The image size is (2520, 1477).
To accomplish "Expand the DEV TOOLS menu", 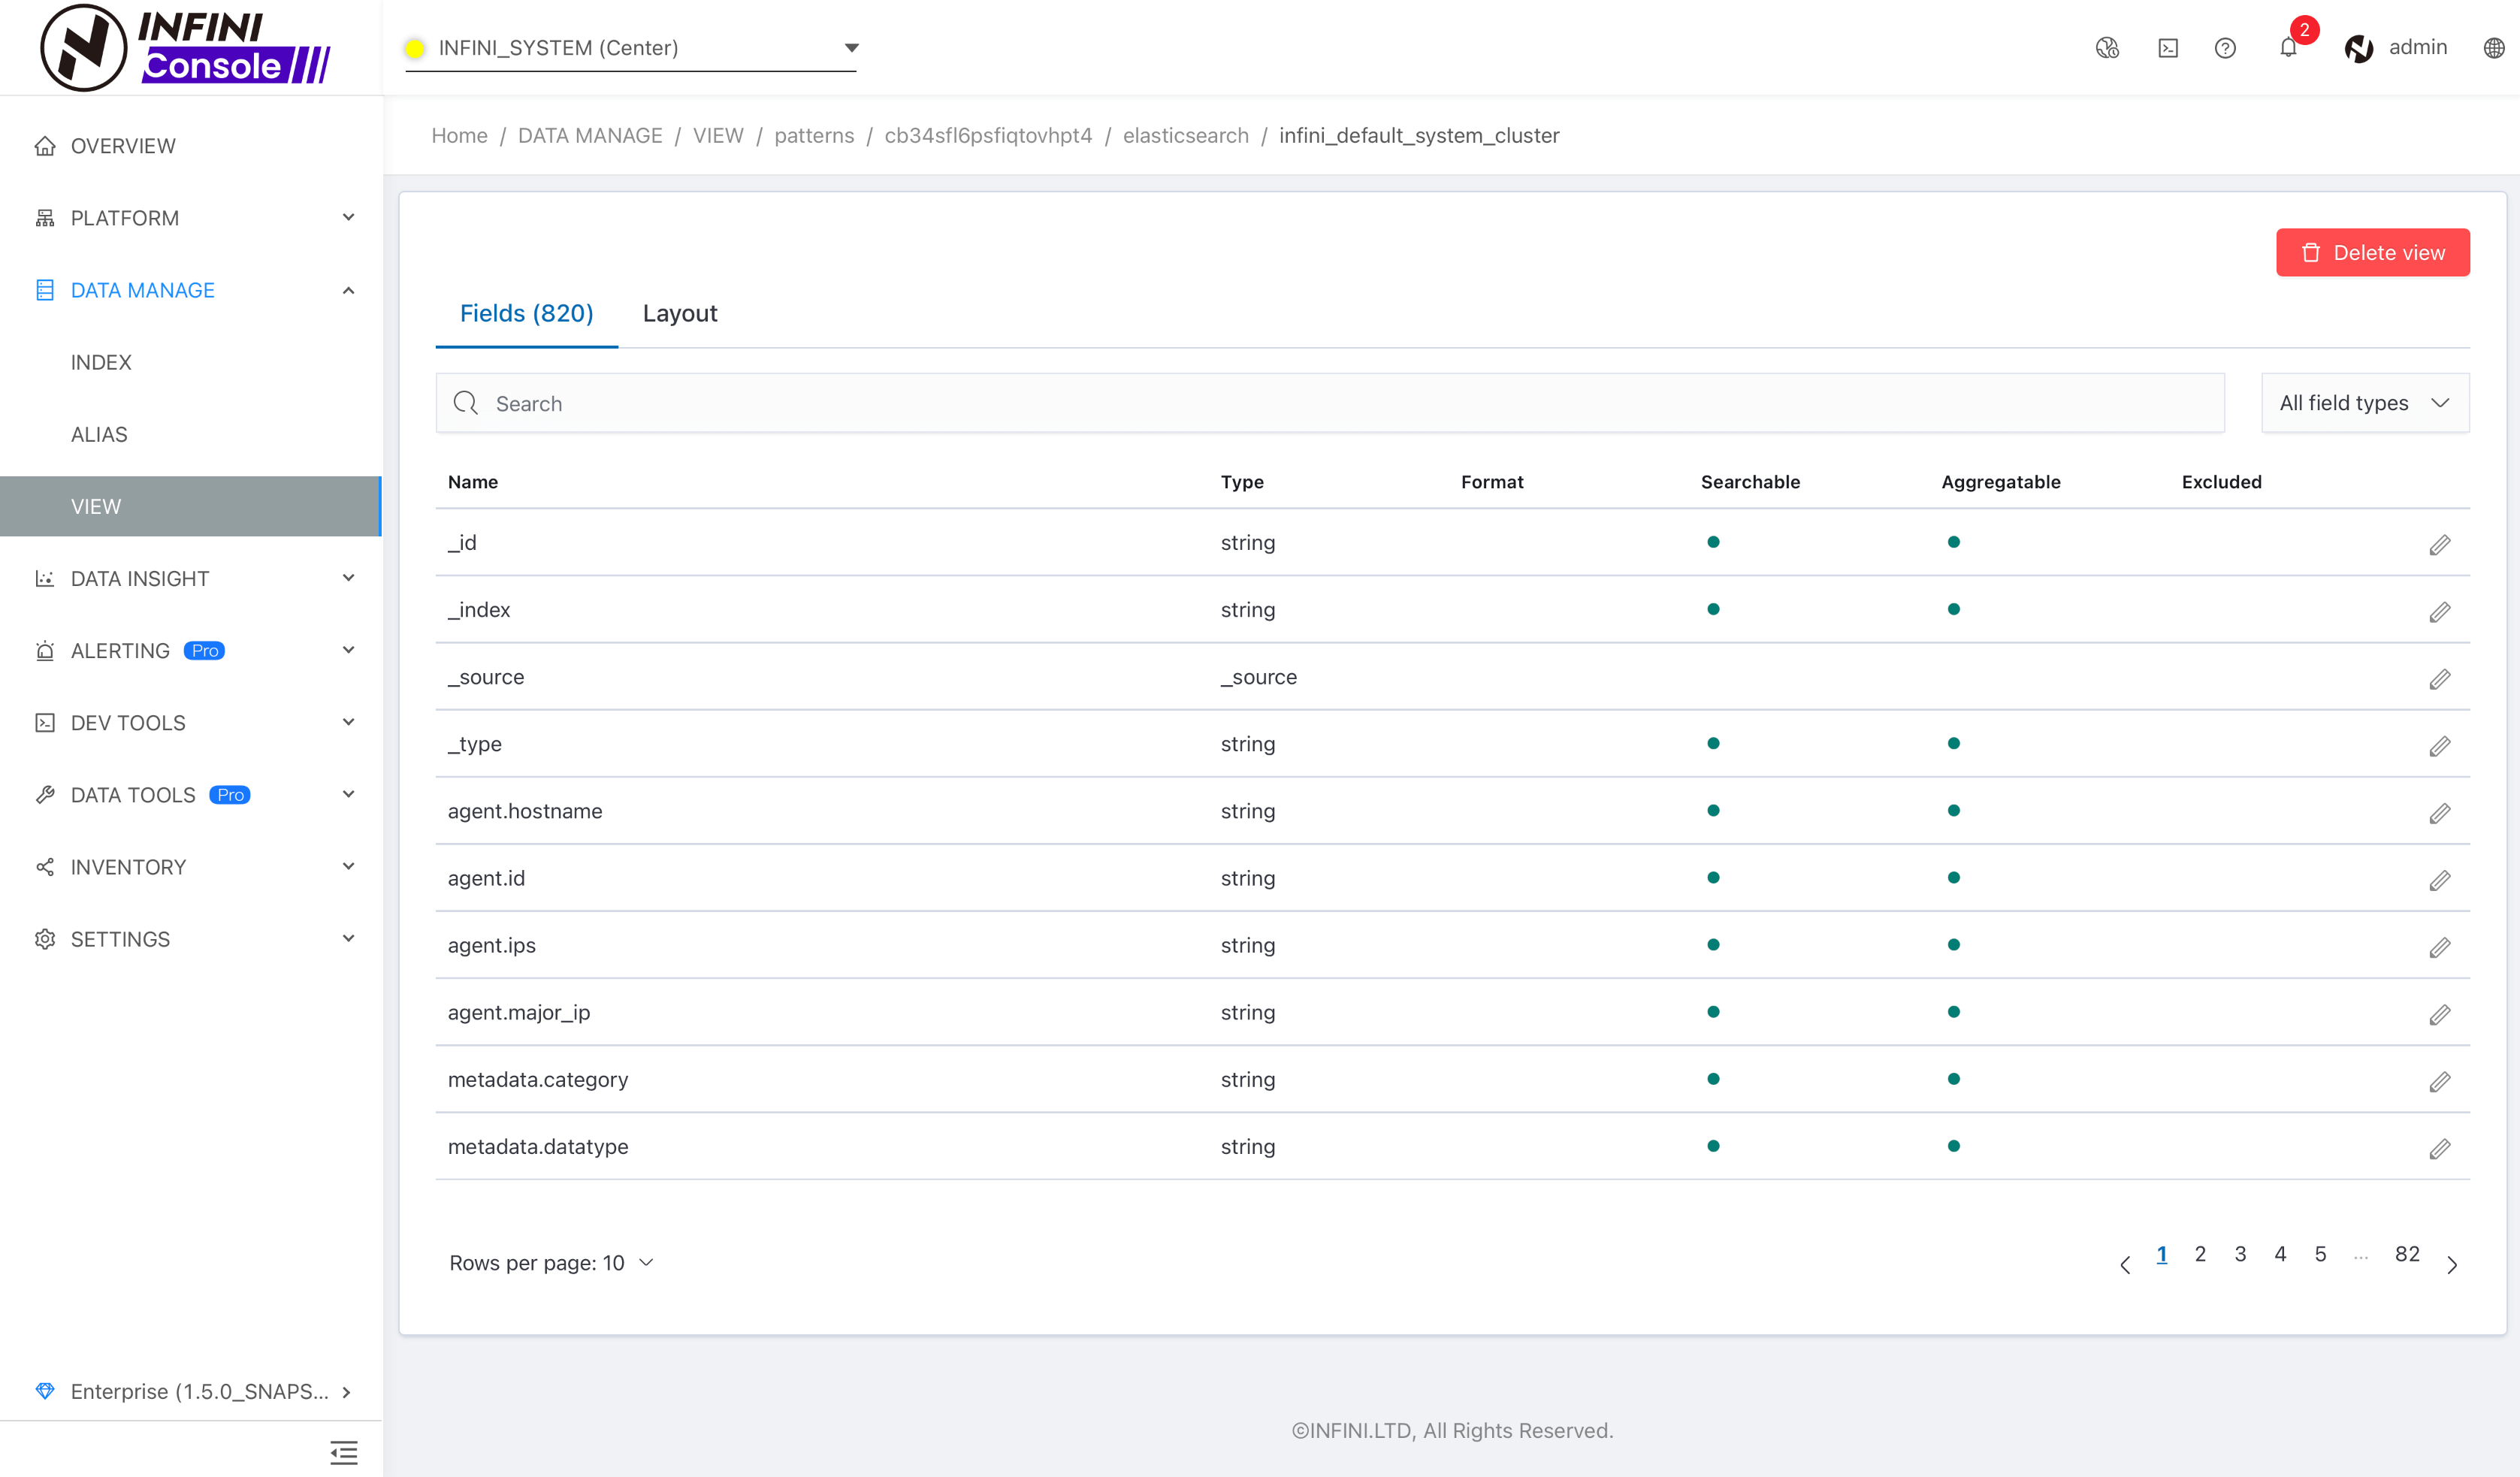I will coord(191,722).
